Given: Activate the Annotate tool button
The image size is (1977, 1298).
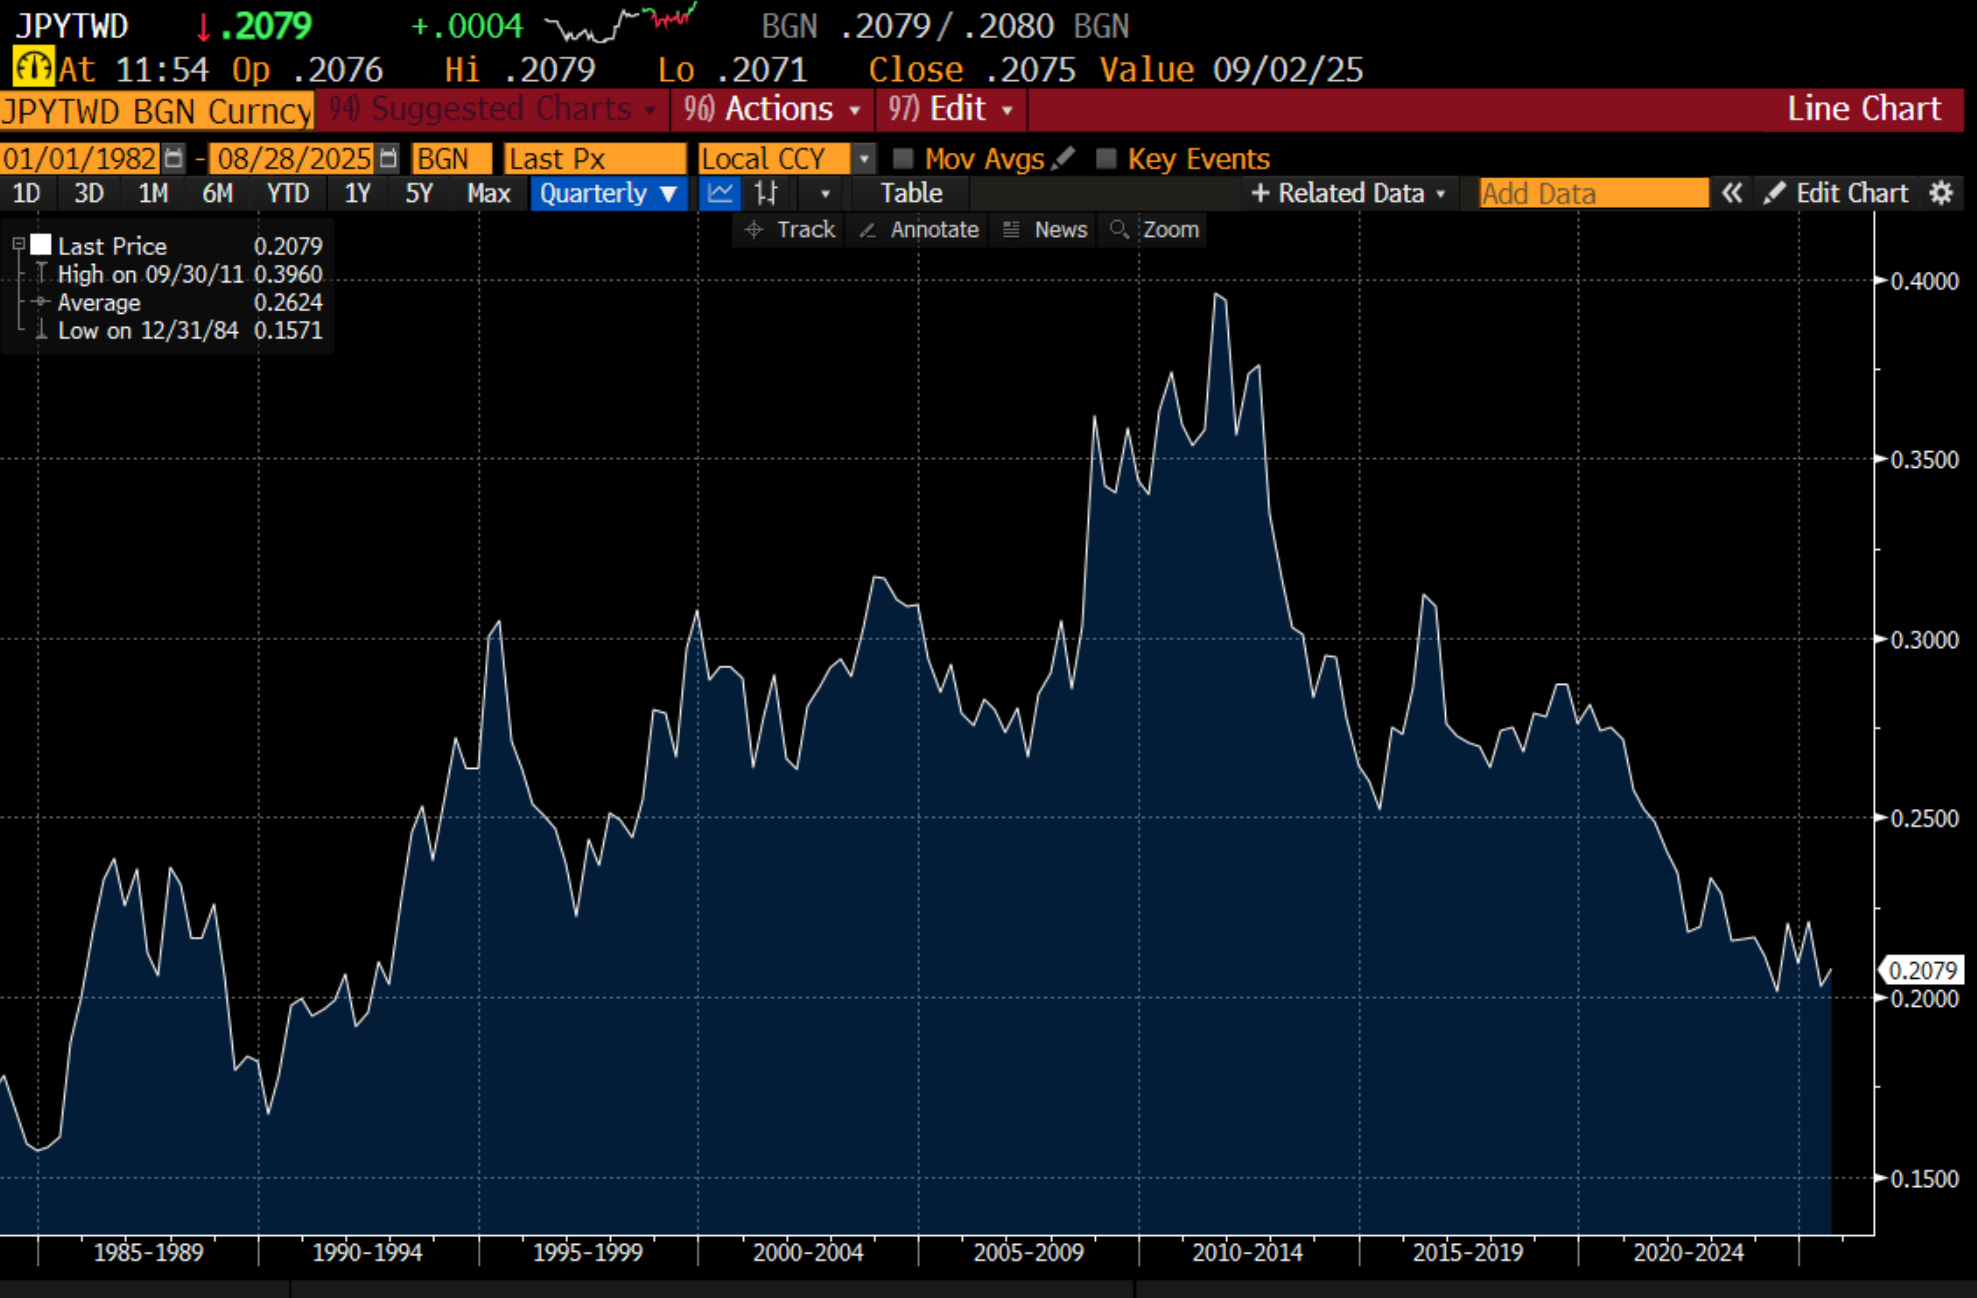Looking at the screenshot, I should pos(920,230).
